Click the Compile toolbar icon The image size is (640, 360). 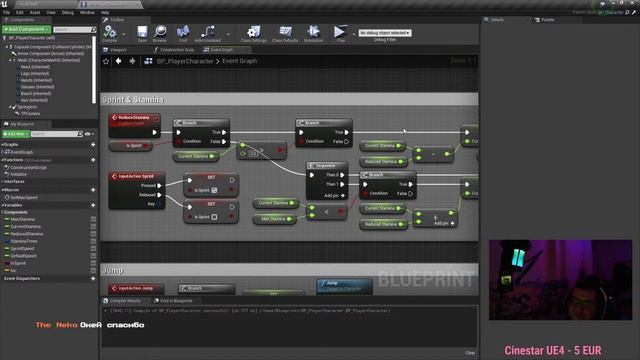point(109,32)
